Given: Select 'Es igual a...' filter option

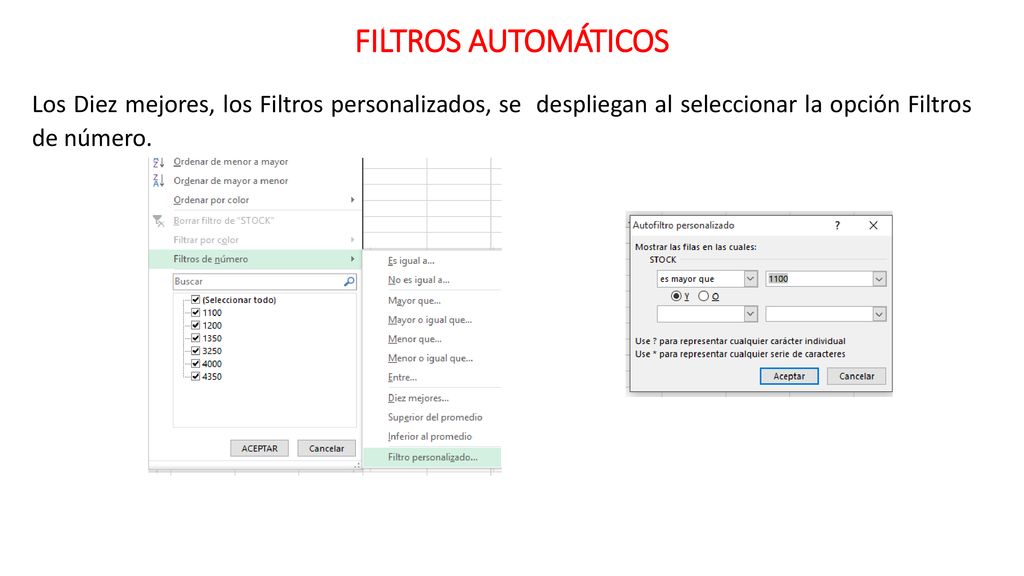Looking at the screenshot, I should [411, 261].
